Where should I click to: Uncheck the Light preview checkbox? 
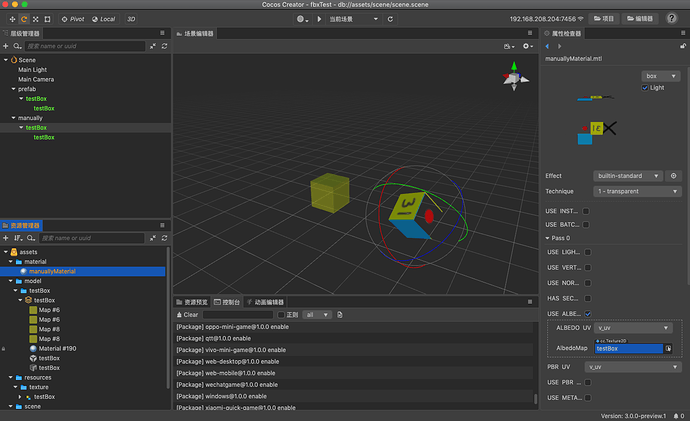point(645,88)
